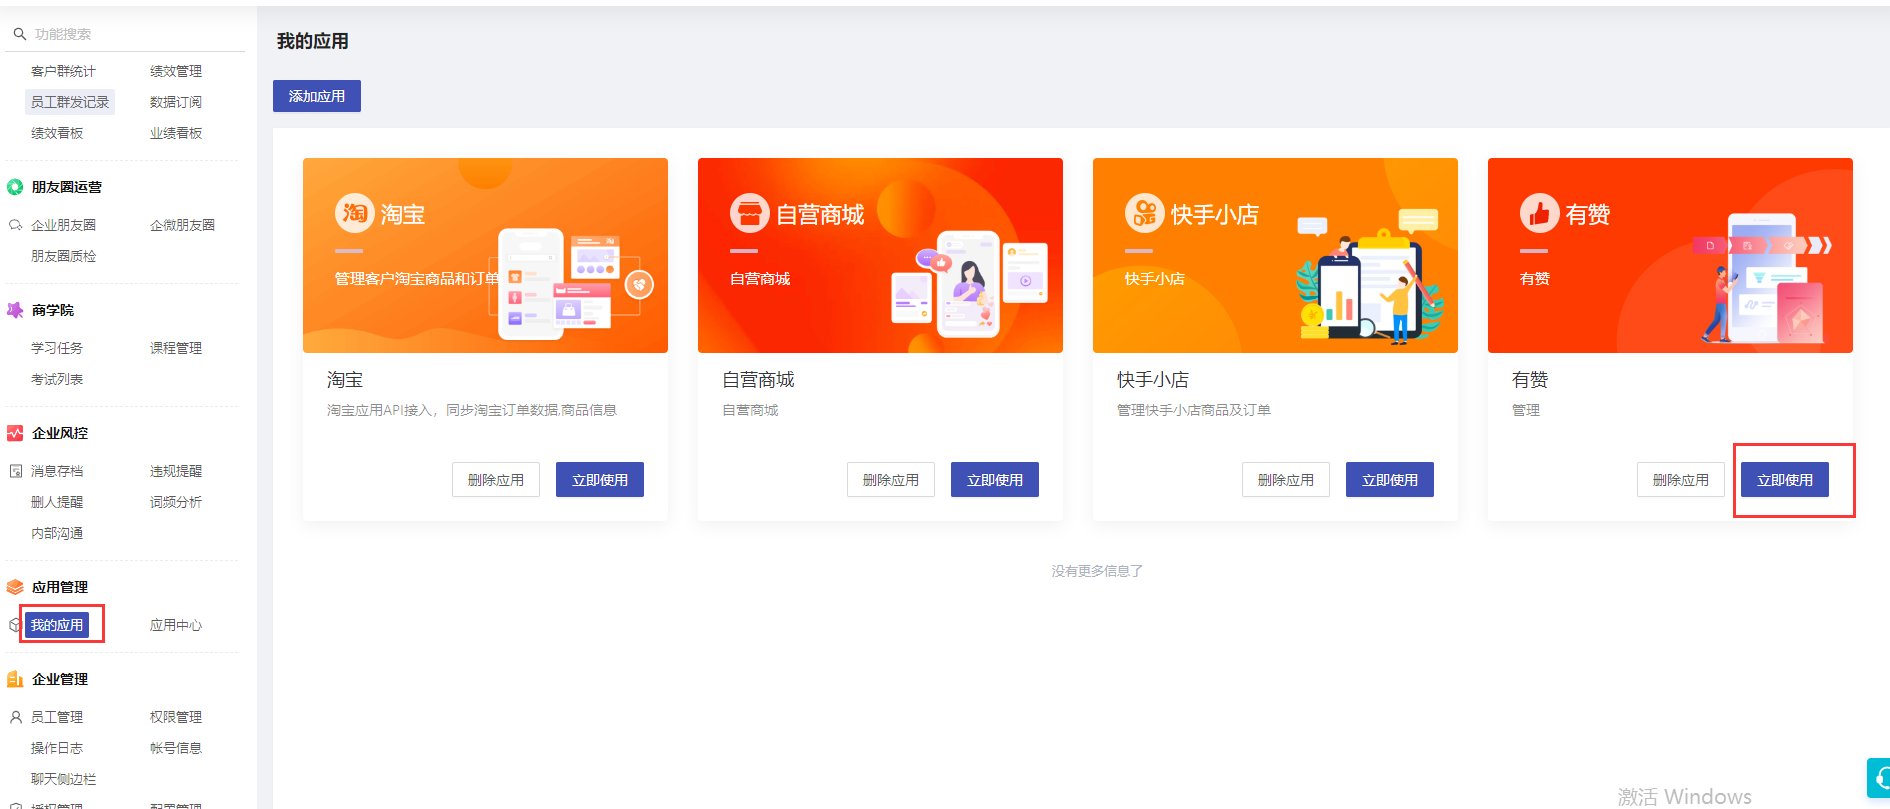Click the 商学院 section icon
The width and height of the screenshot is (1890, 809).
(x=15, y=310)
